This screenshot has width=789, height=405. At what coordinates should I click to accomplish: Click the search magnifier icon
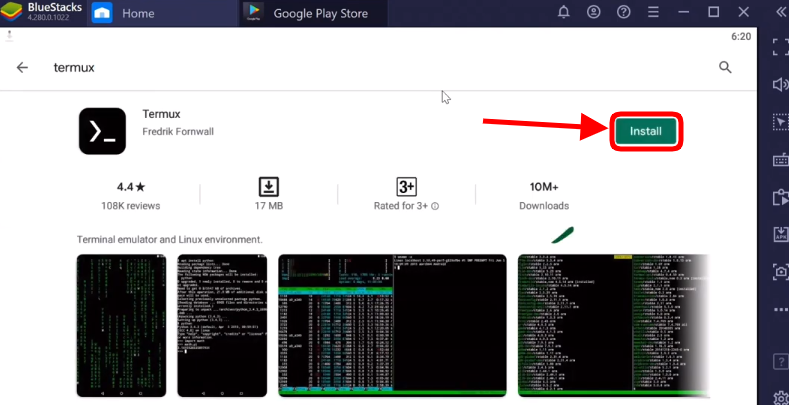click(x=725, y=67)
